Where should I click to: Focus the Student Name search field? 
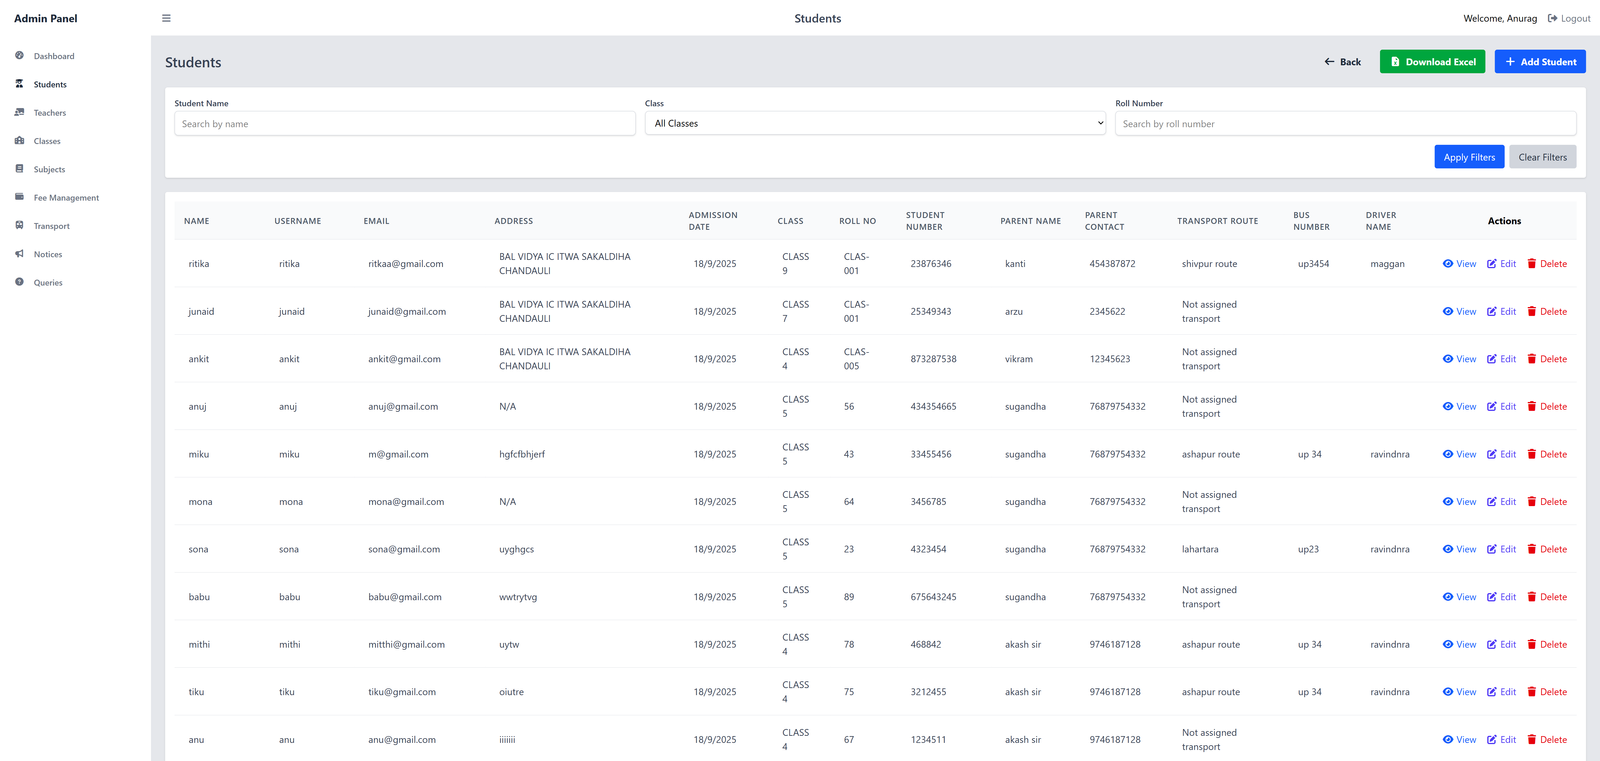pyautogui.click(x=405, y=124)
